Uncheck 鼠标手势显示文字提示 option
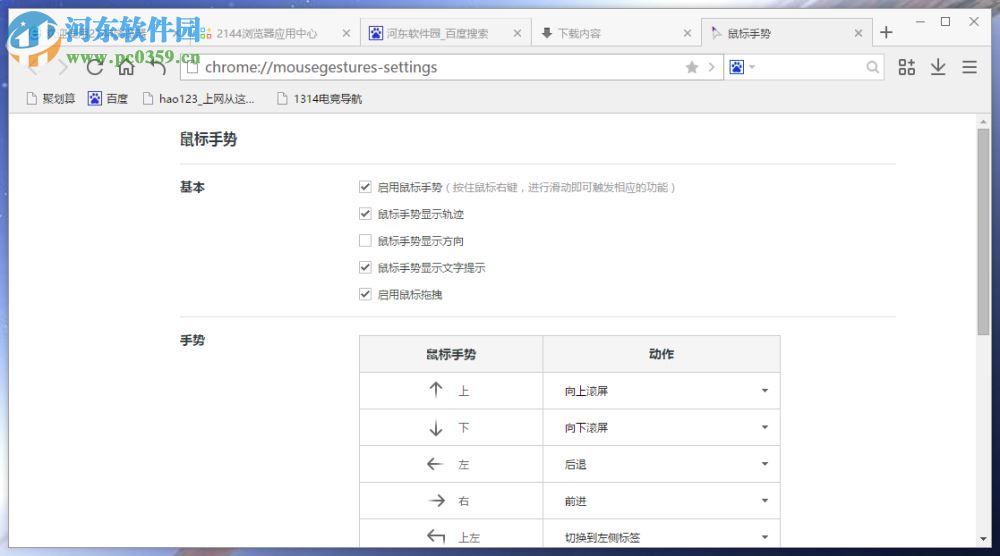Image resolution: width=1000 pixels, height=556 pixels. (x=365, y=268)
